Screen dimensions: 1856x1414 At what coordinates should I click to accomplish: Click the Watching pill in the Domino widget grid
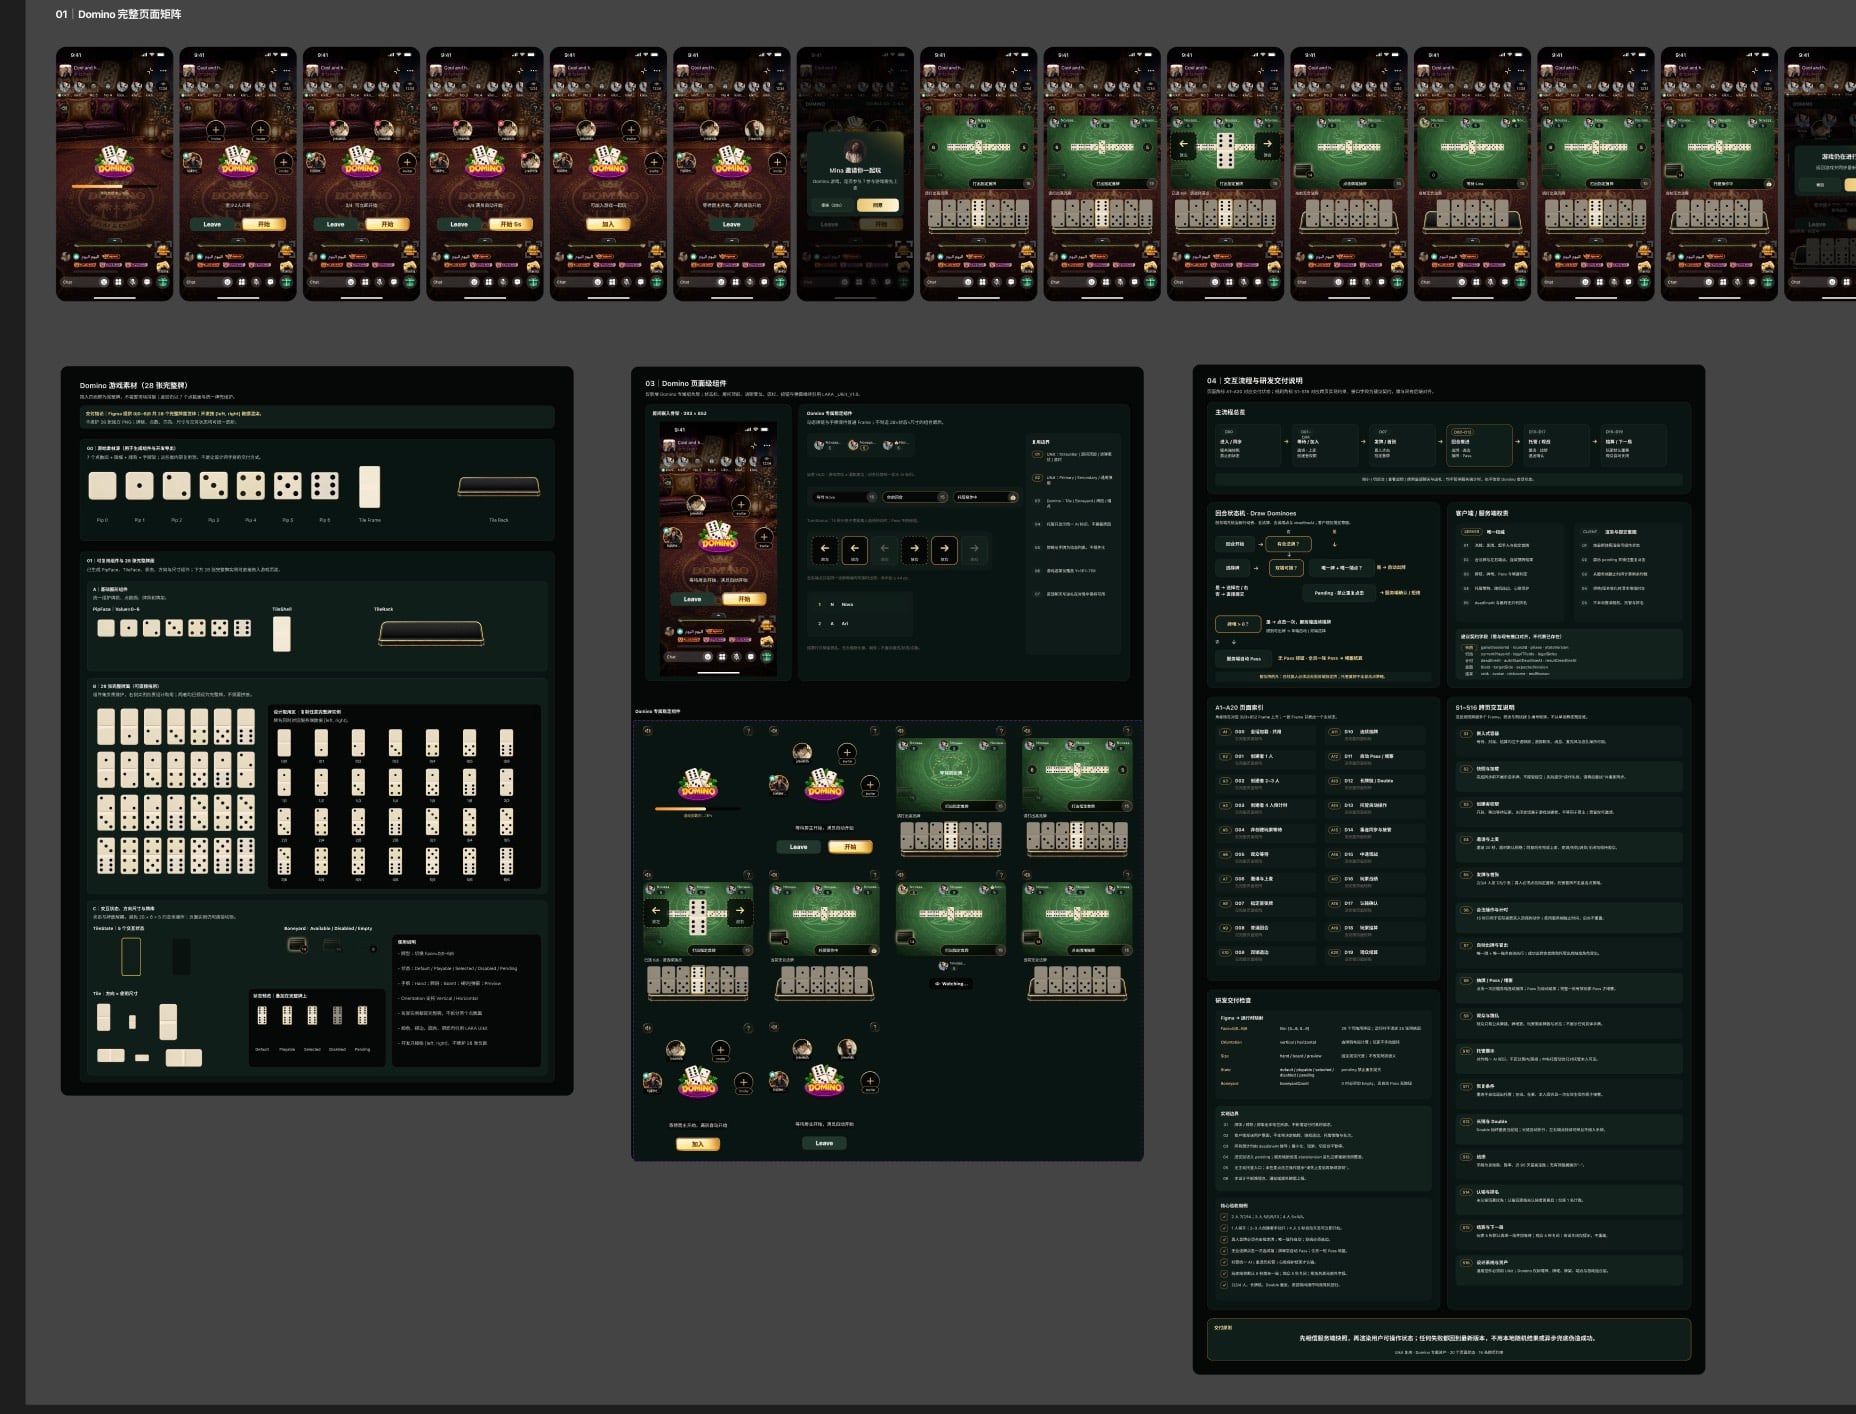951,984
